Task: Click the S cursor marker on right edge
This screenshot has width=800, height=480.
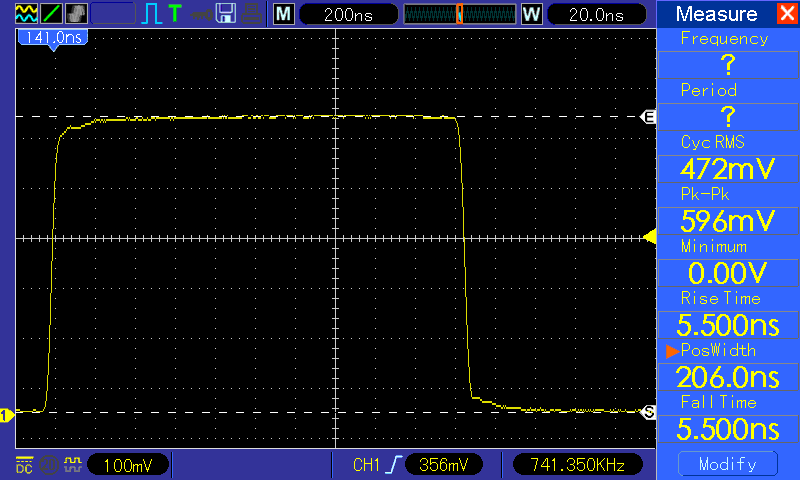Action: coord(648,412)
